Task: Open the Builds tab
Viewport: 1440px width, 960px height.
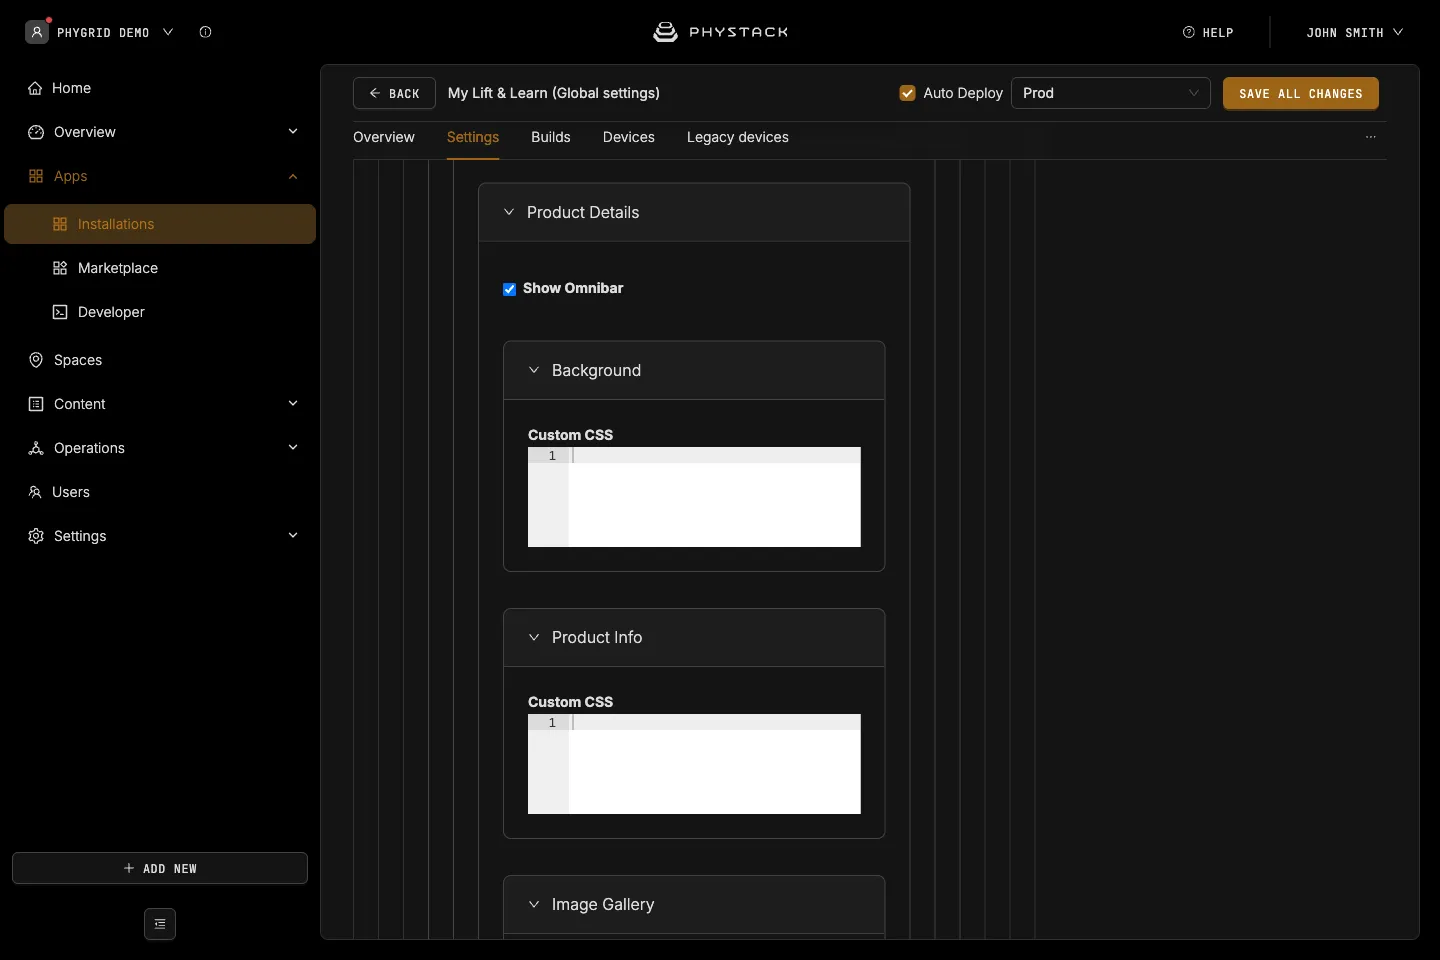Action: [551, 137]
